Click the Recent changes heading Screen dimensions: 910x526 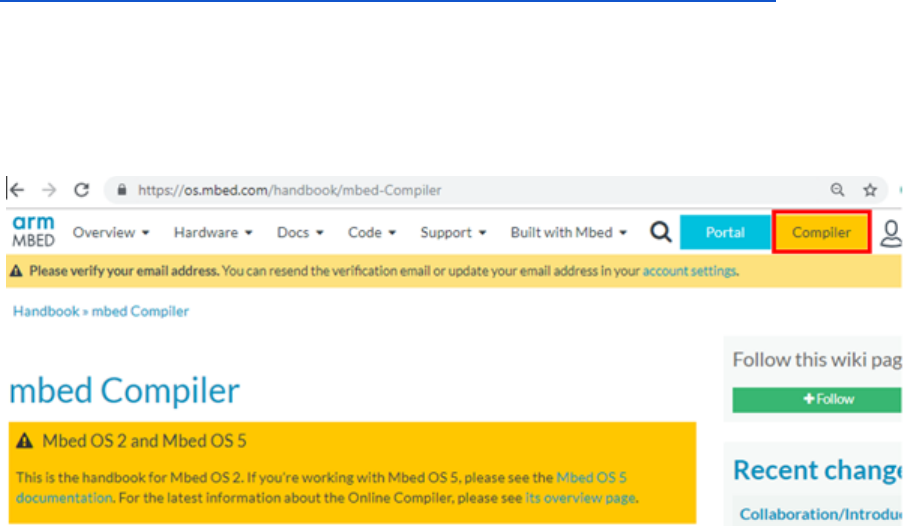pyautogui.click(x=817, y=470)
